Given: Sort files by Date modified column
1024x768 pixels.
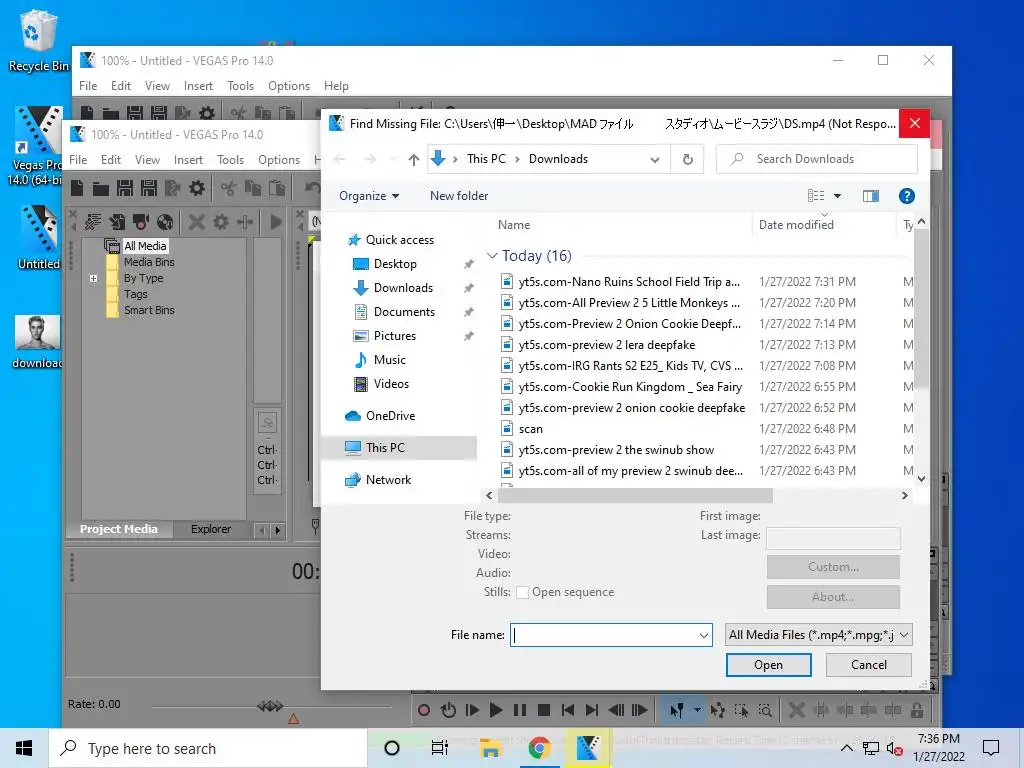Looking at the screenshot, I should 796,225.
